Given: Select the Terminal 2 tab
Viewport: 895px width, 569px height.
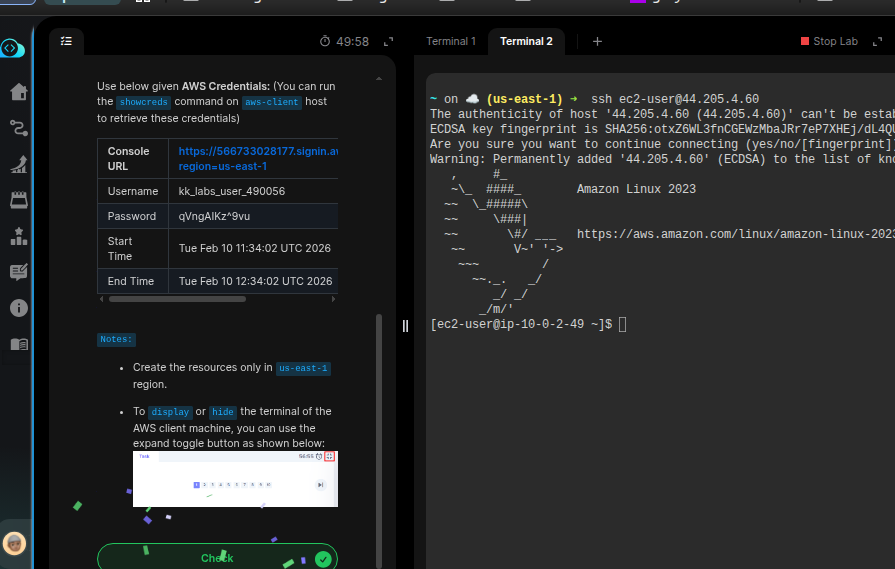Looking at the screenshot, I should pos(526,41).
